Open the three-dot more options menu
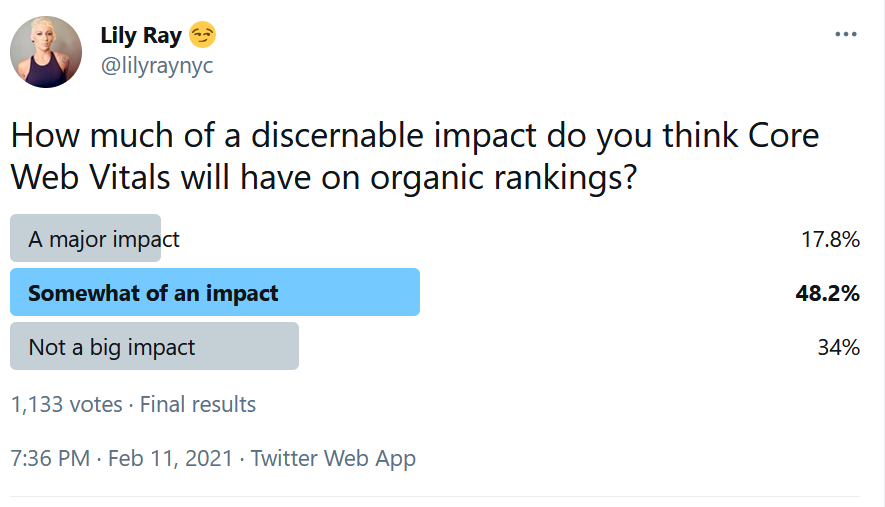Image resolution: width=885 pixels, height=507 pixels. (x=845, y=34)
